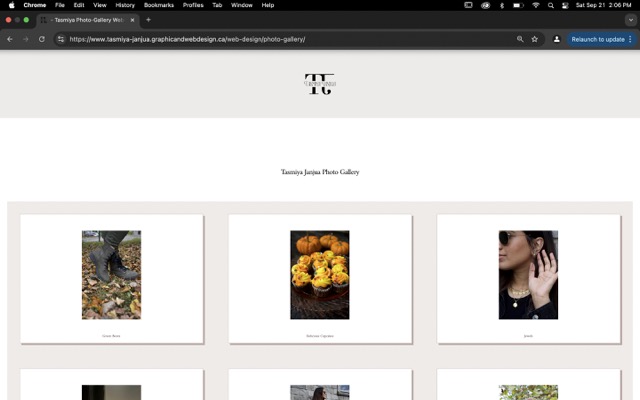
Task: Click the Wi-Fi status icon
Action: tap(535, 5)
